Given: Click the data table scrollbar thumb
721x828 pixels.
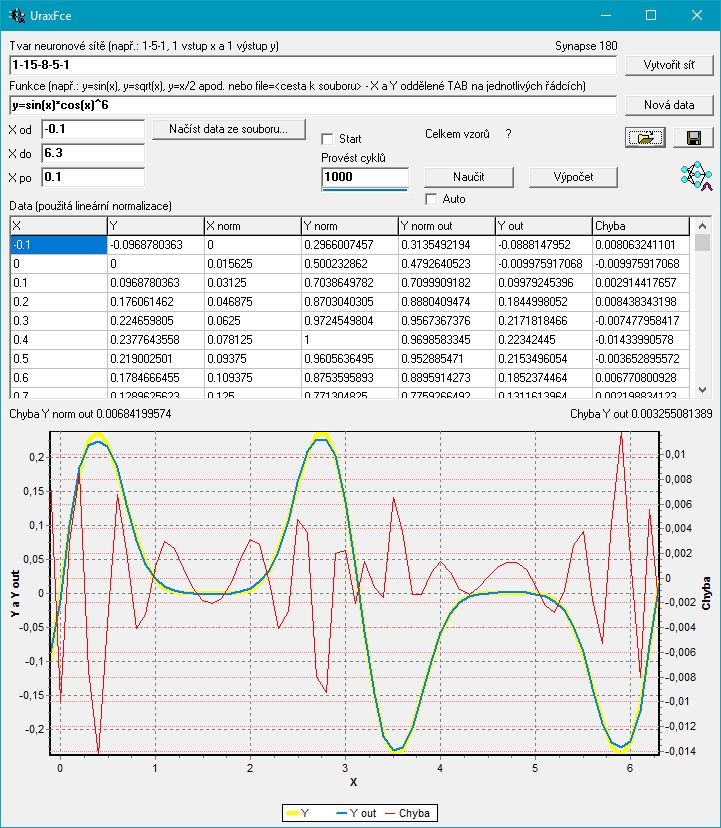Looking at the screenshot, I should [702, 243].
